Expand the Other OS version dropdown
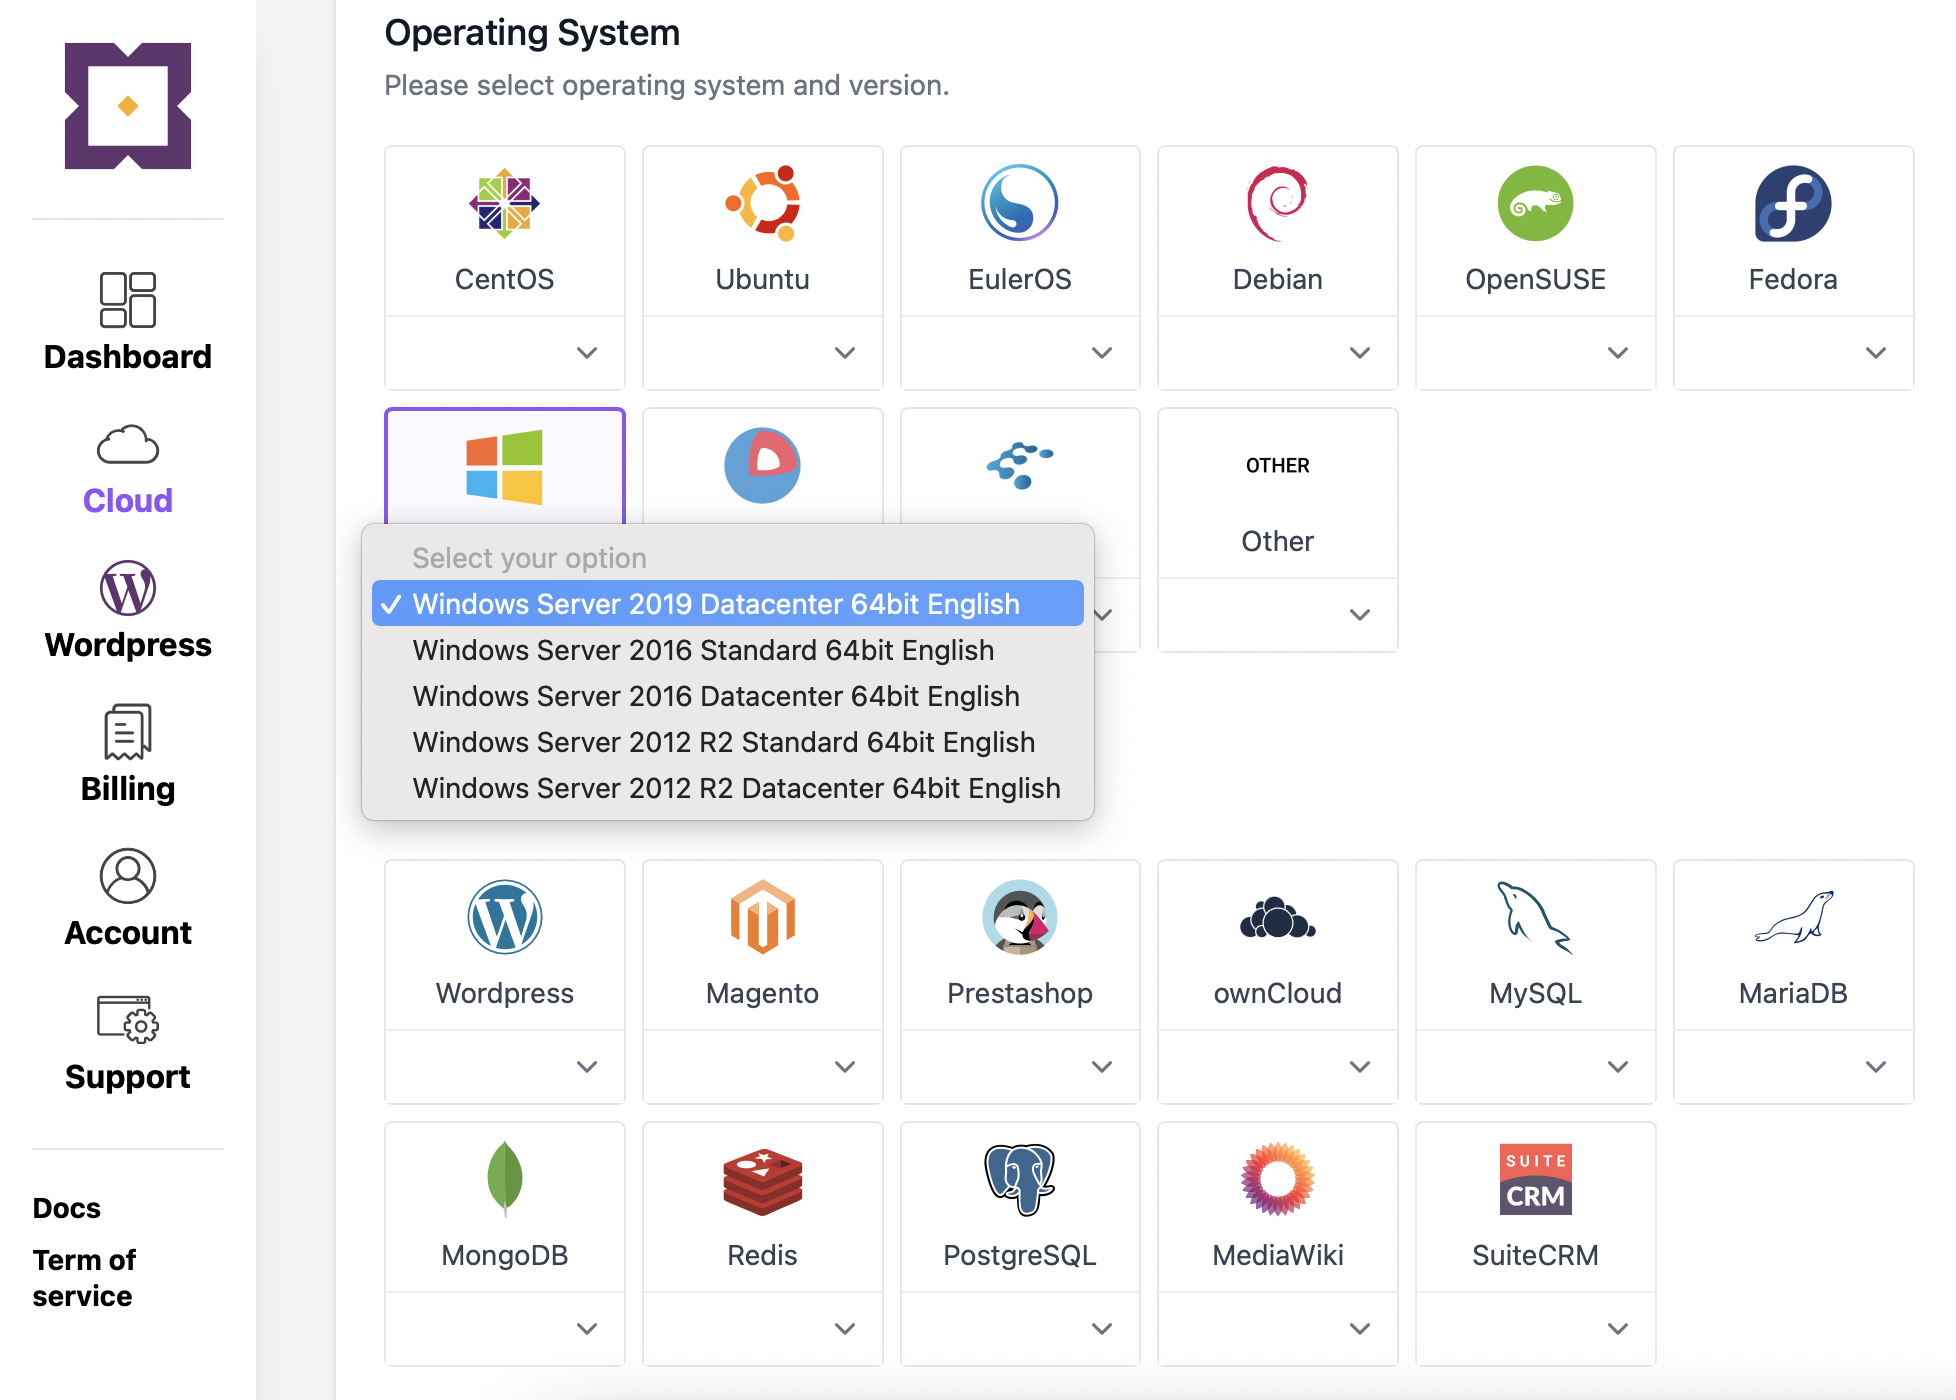The width and height of the screenshot is (1956, 1400). (1278, 615)
